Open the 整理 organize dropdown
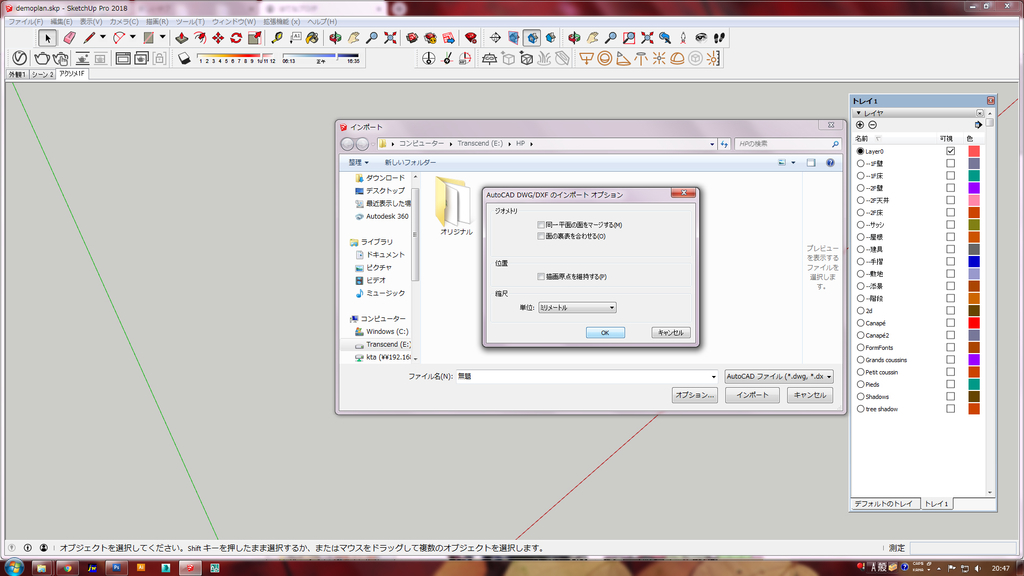This screenshot has width=1024, height=576. [x=359, y=163]
